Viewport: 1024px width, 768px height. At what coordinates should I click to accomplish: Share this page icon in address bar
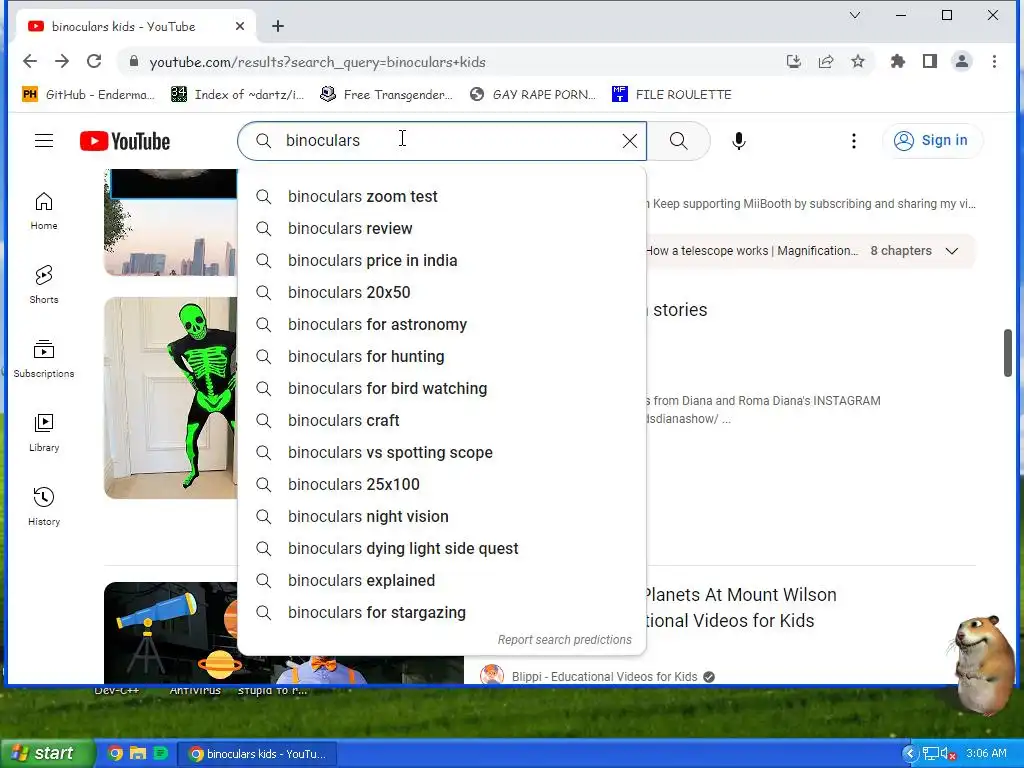click(825, 61)
